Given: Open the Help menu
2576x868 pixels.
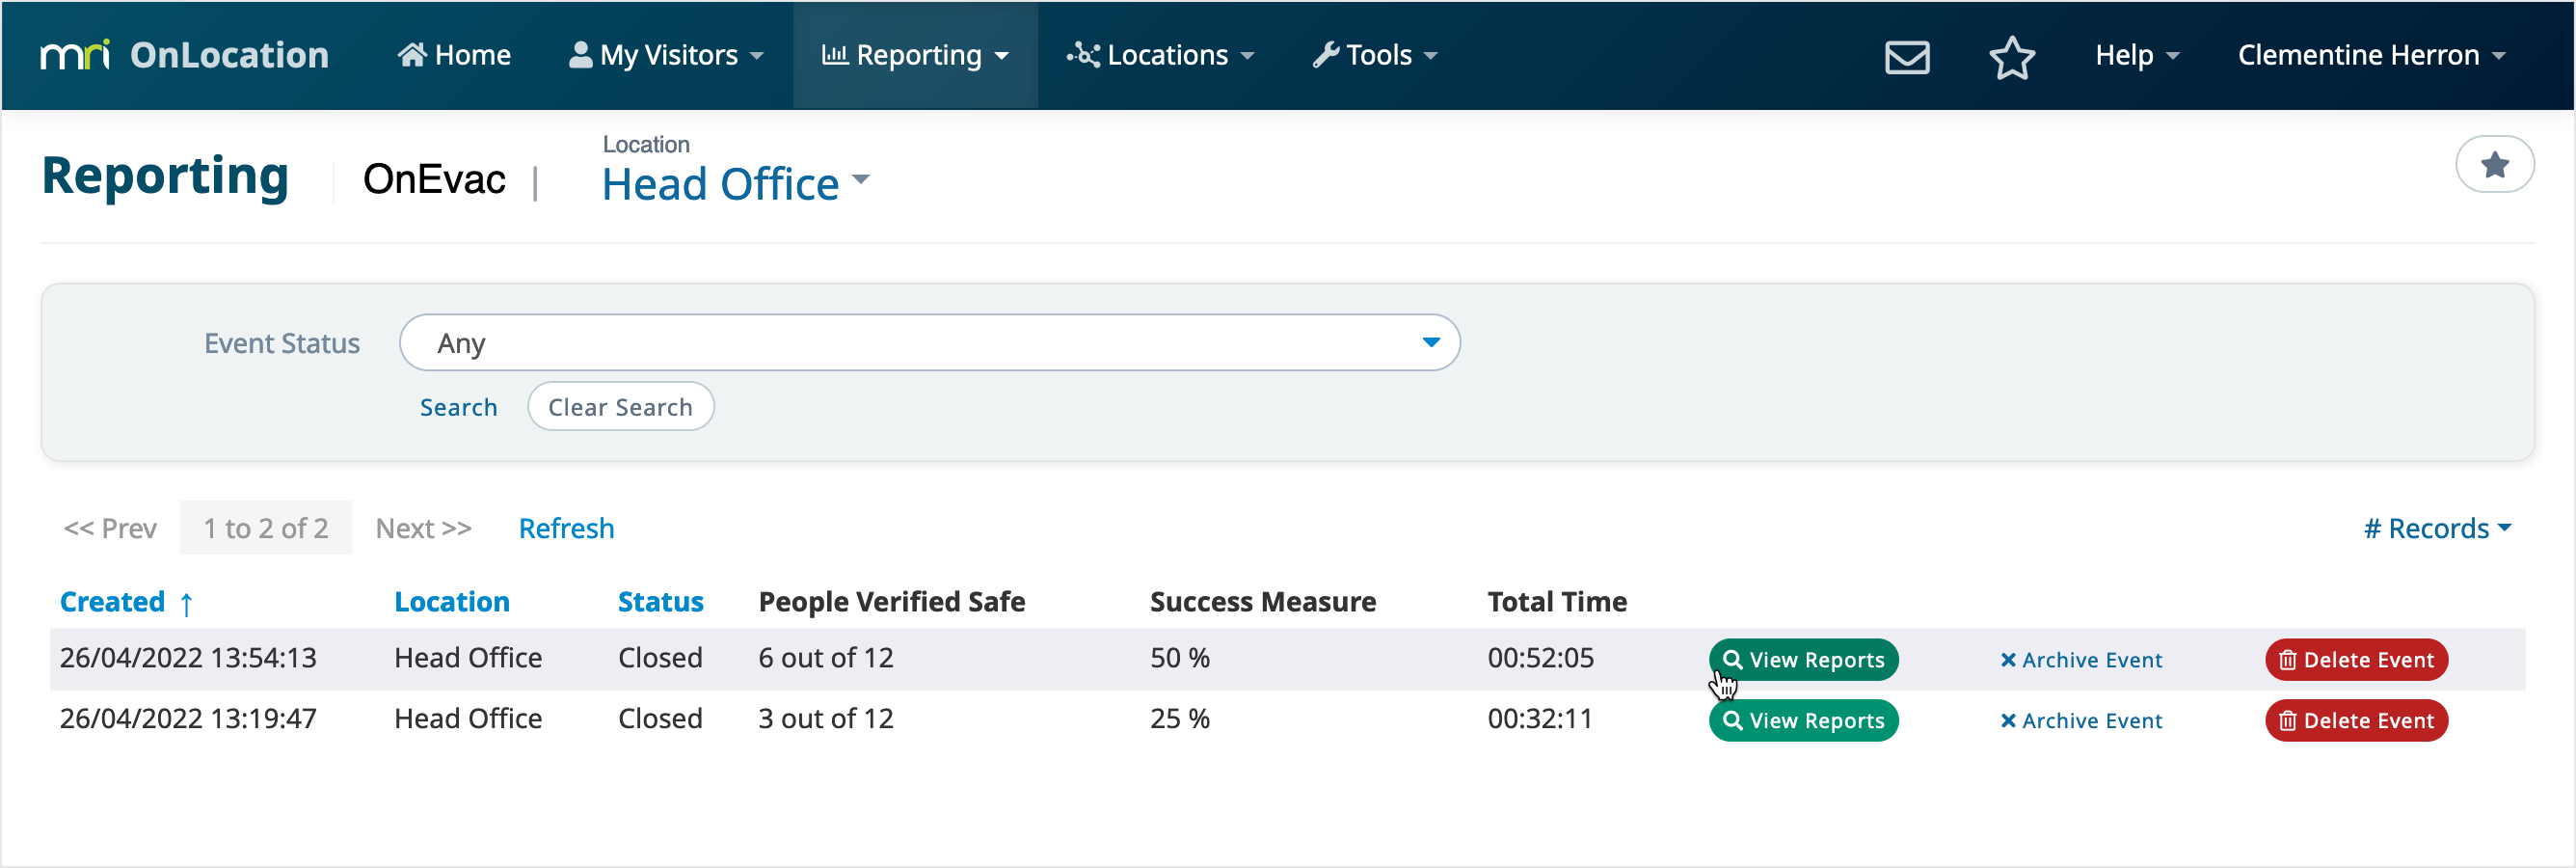Looking at the screenshot, I should click(2137, 55).
